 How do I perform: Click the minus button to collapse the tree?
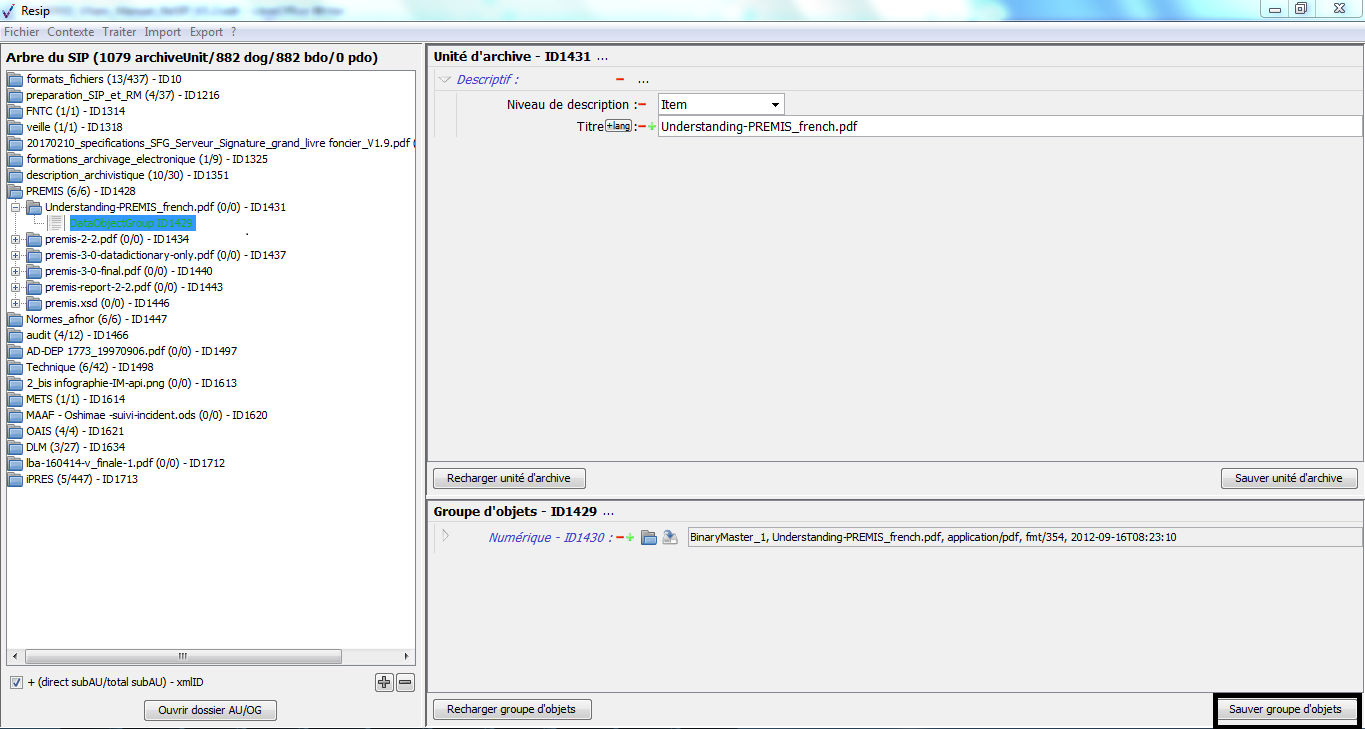pyautogui.click(x=405, y=683)
